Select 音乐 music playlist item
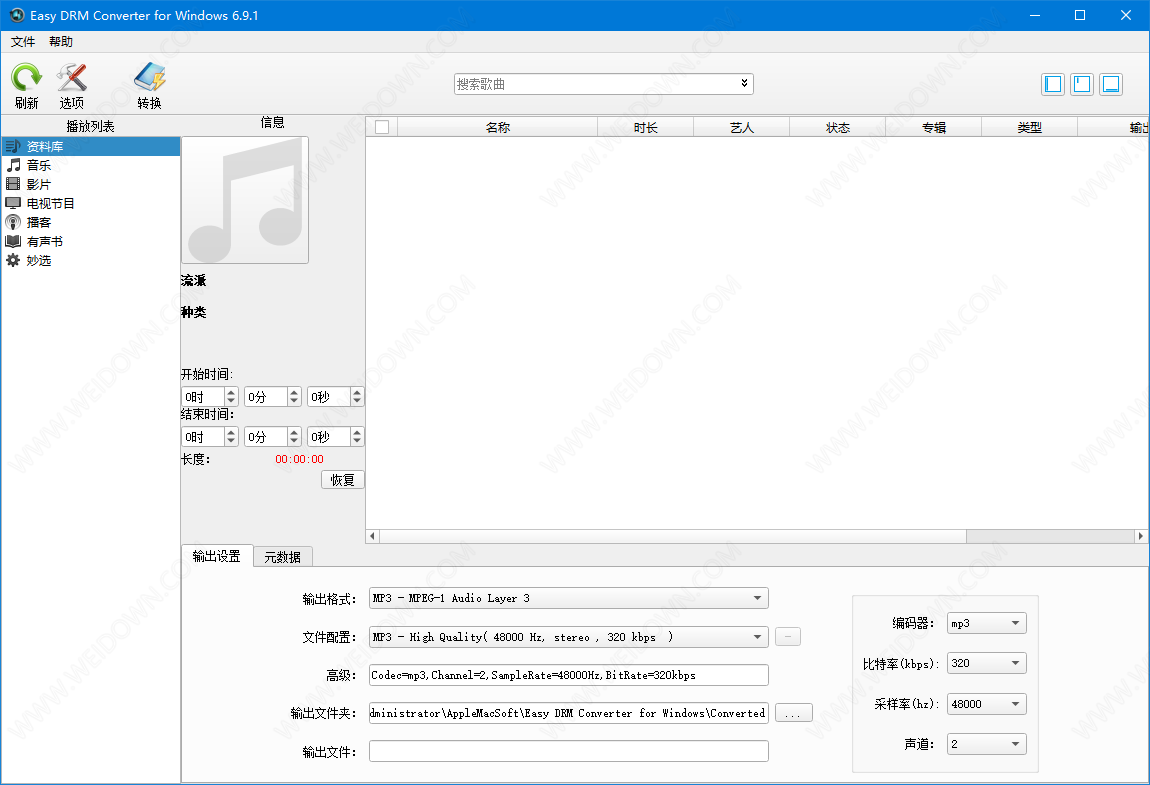Screen dimensions: 1150x785 90,165
